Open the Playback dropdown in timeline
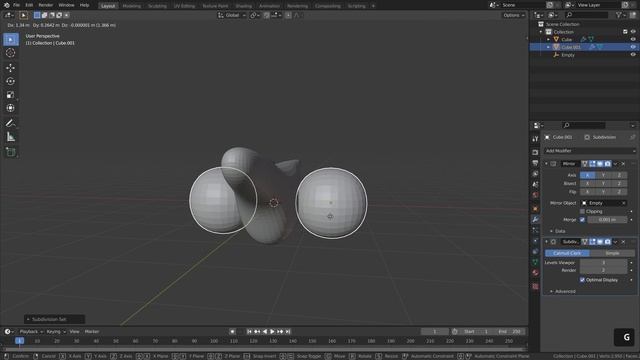Viewport: 640px width, 360px height. point(31,332)
